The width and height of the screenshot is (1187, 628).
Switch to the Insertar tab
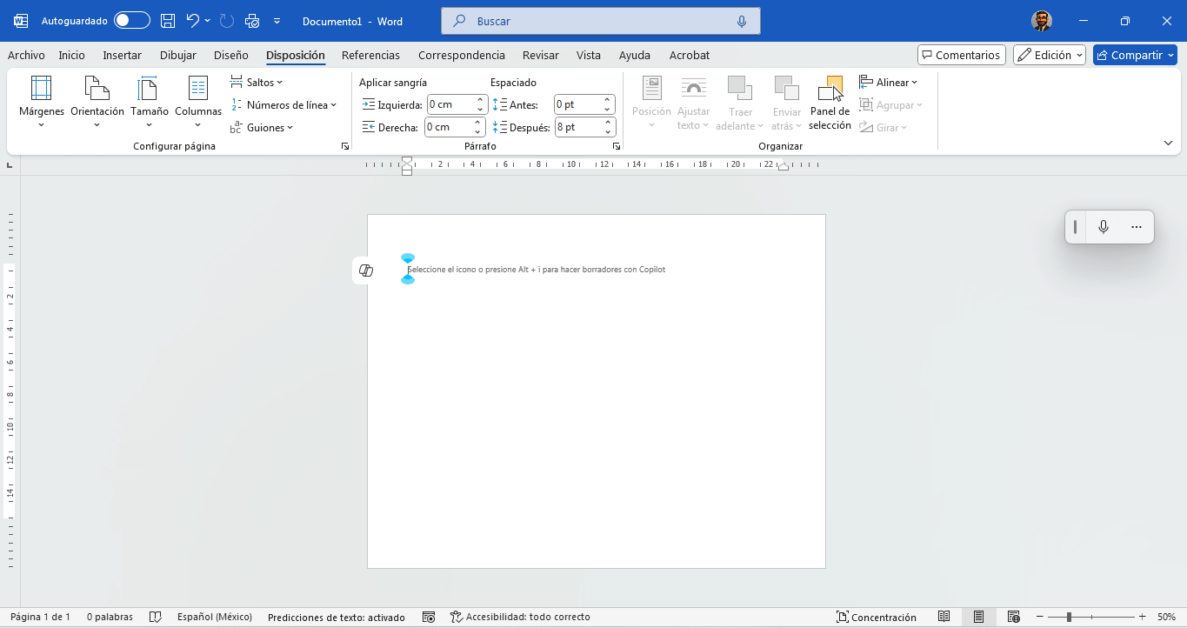(122, 55)
